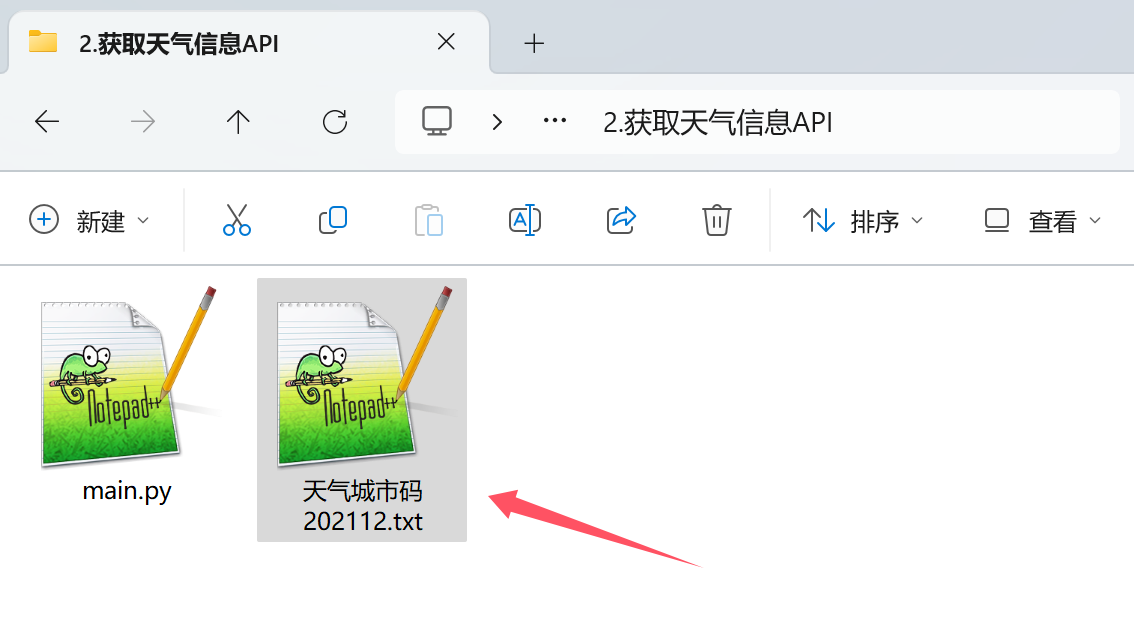Open the 排序 sort dropdown
1134x622 pixels.
(x=863, y=220)
